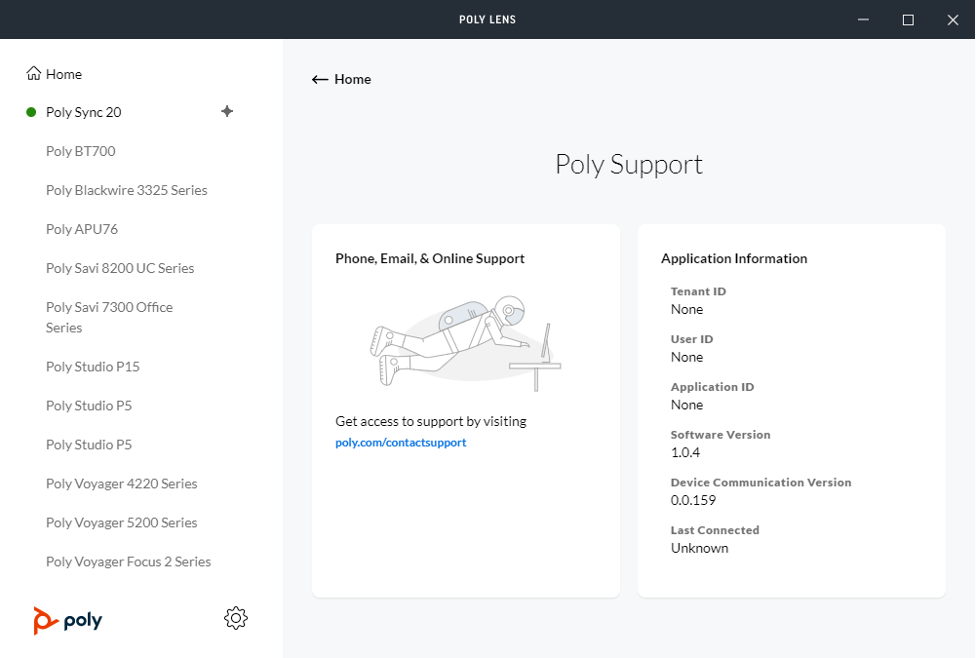Select Poly Voyager Focus 2 Series
The width and height of the screenshot is (977, 658).
[128, 562]
